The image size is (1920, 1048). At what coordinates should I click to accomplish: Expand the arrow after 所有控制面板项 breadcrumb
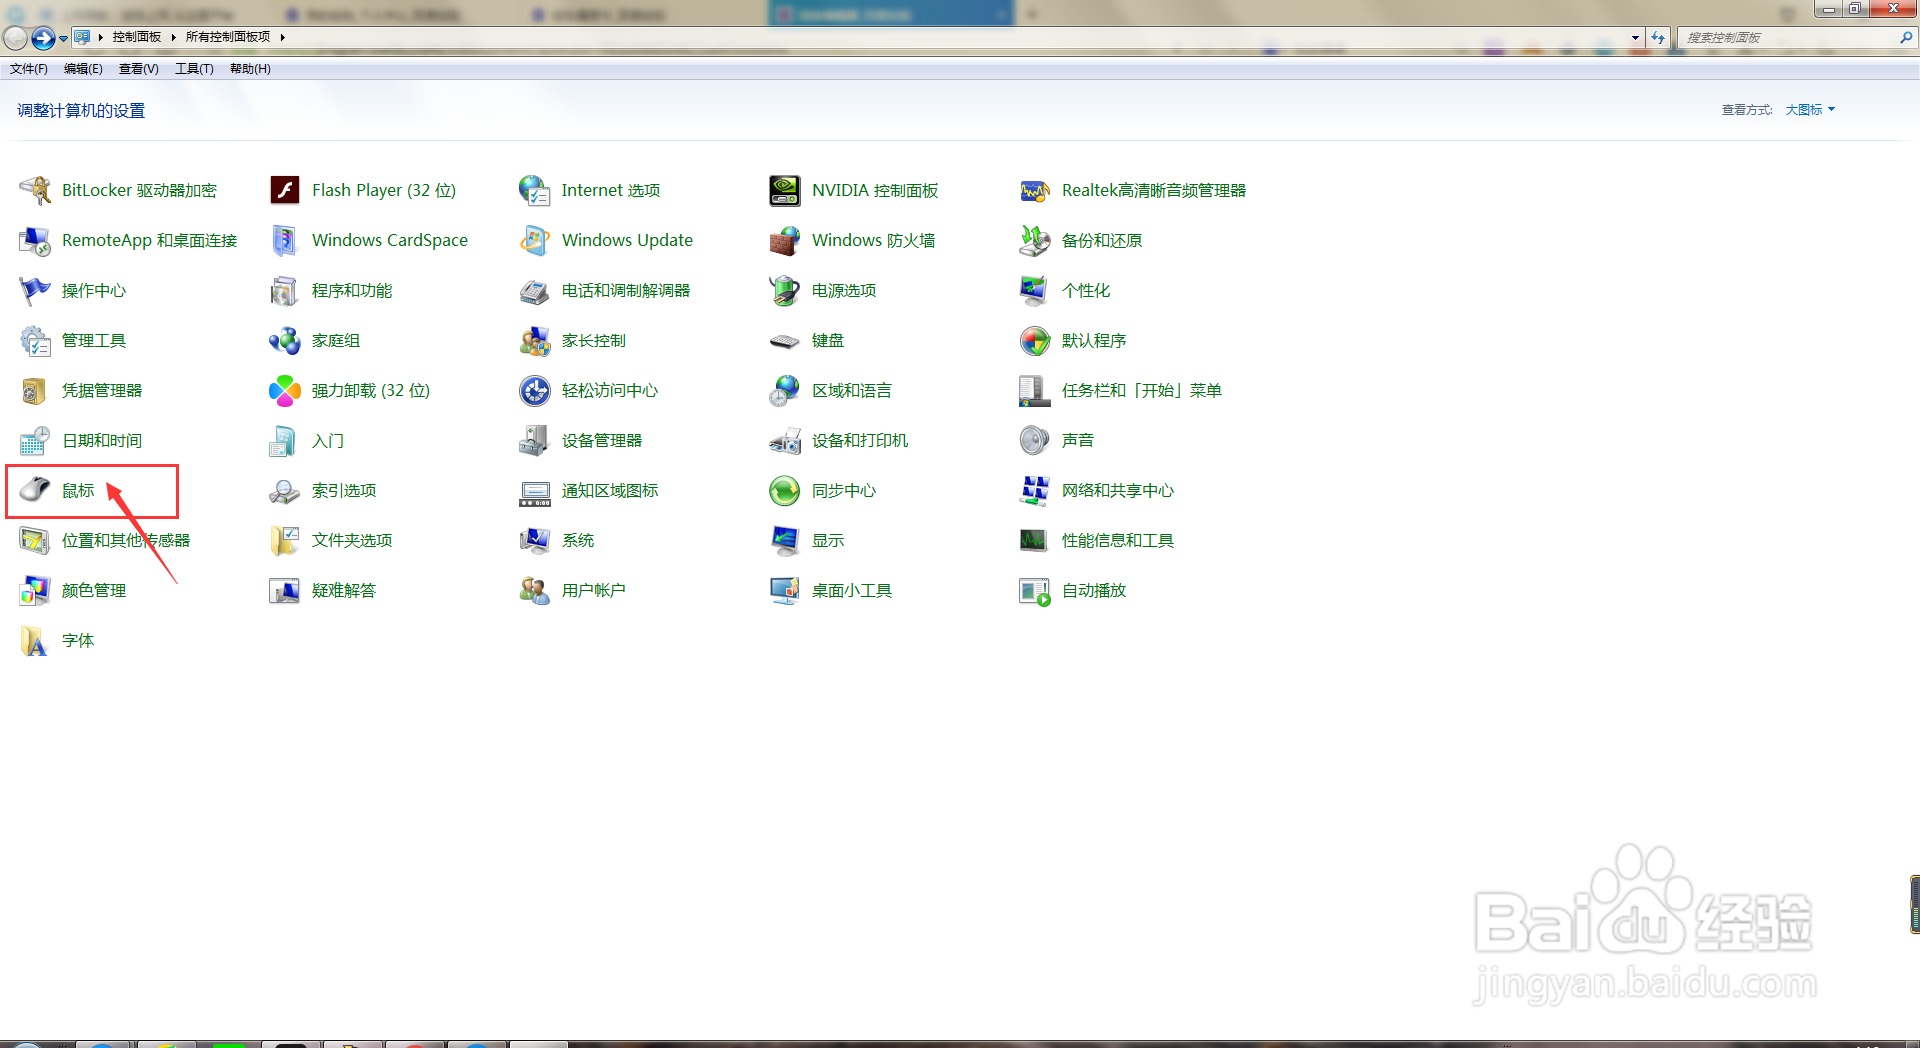tap(283, 37)
